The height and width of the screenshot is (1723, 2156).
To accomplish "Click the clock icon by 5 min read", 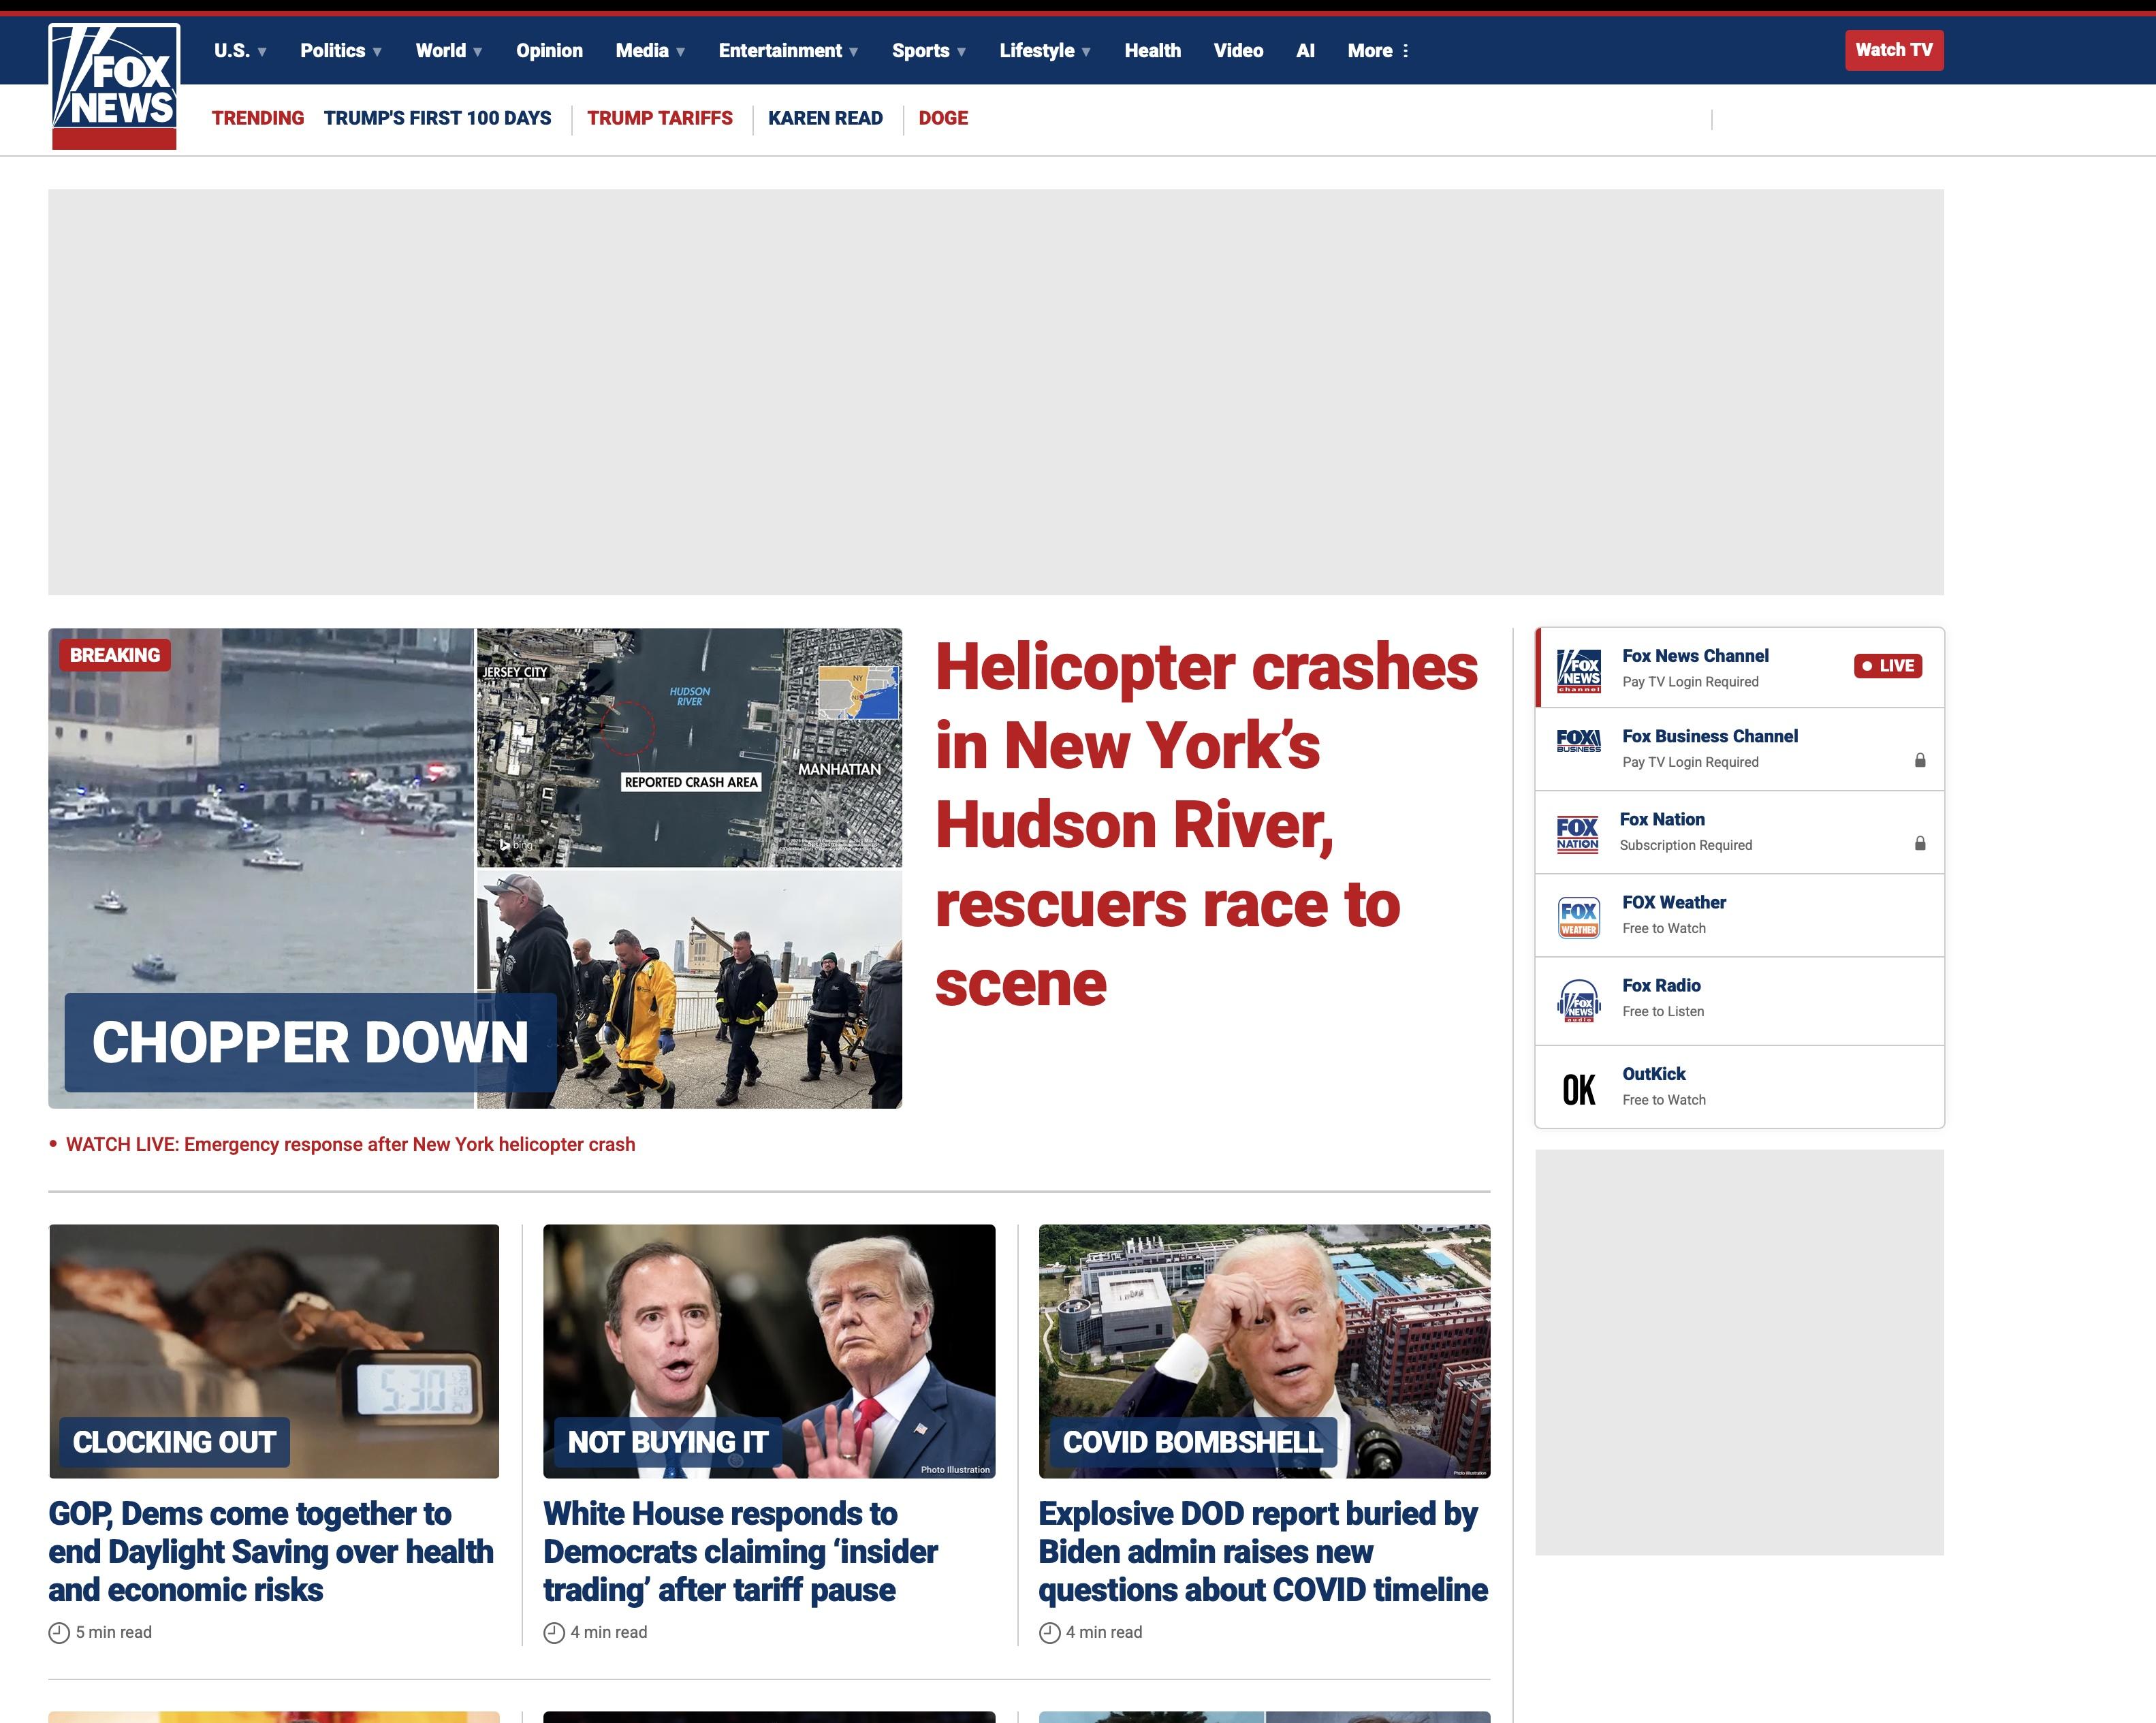I will (59, 1632).
